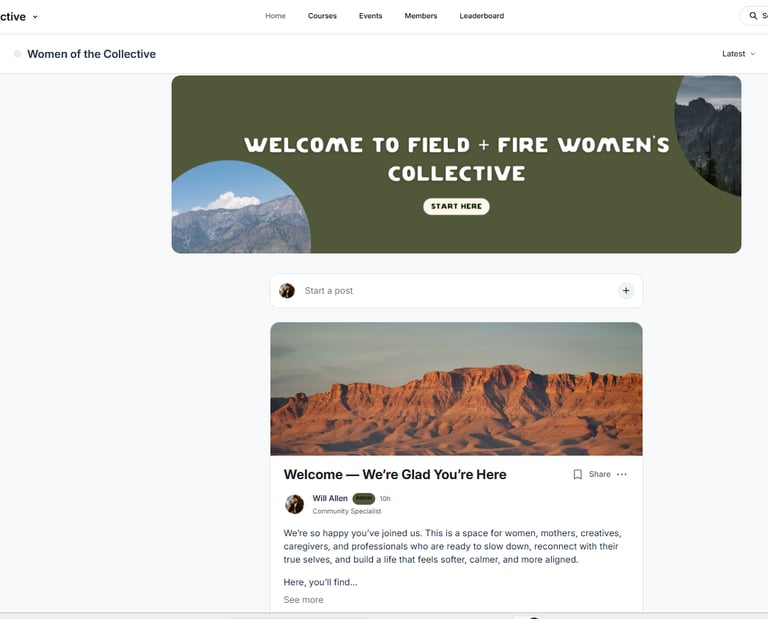Open the post's three-dot options menu
Viewport: 768px width, 619px height.
coord(622,474)
